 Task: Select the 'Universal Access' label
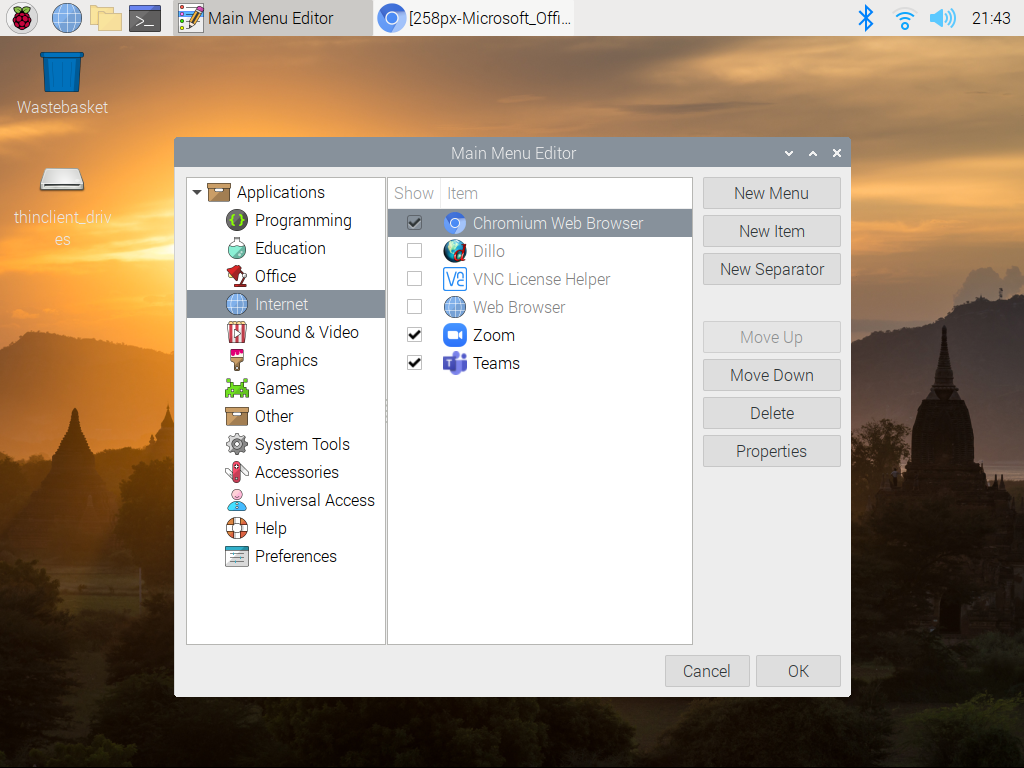click(x=315, y=500)
